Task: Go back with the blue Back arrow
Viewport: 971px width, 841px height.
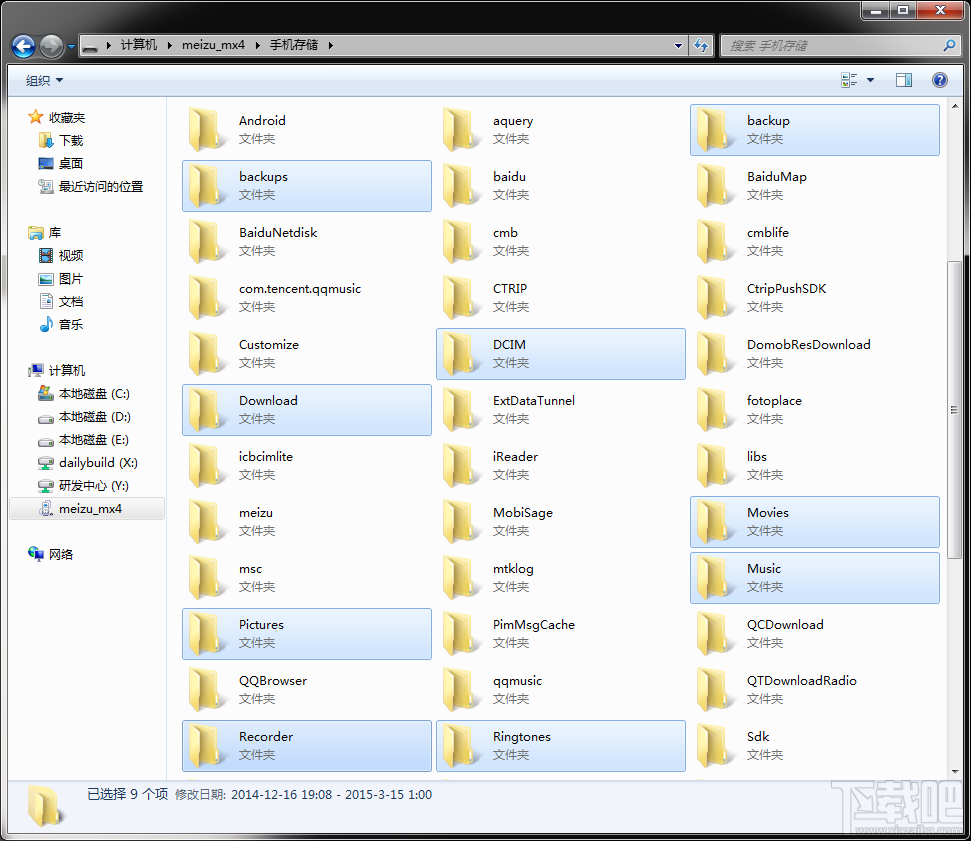Action: 24,46
